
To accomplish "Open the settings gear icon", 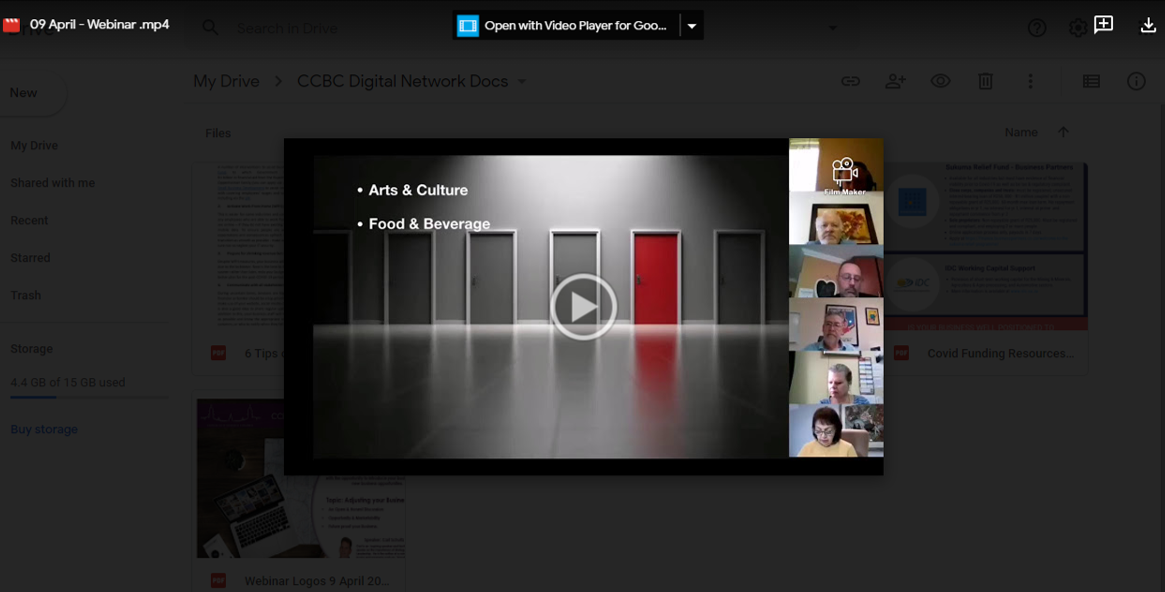I will tap(1077, 28).
